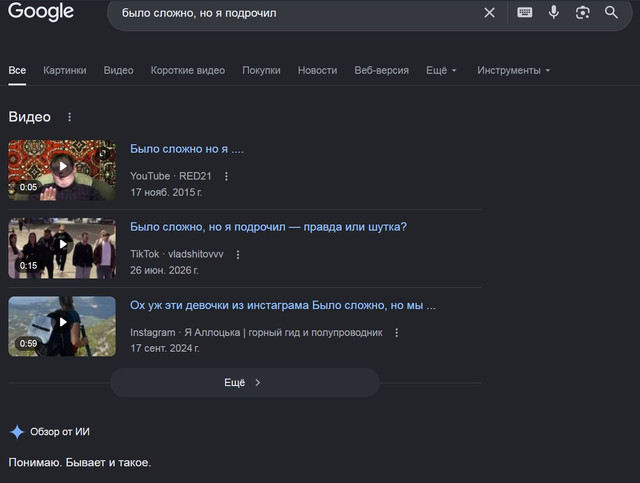This screenshot has width=640, height=483.
Task: Open three-dot menu for the Instagram result
Action: tap(396, 333)
